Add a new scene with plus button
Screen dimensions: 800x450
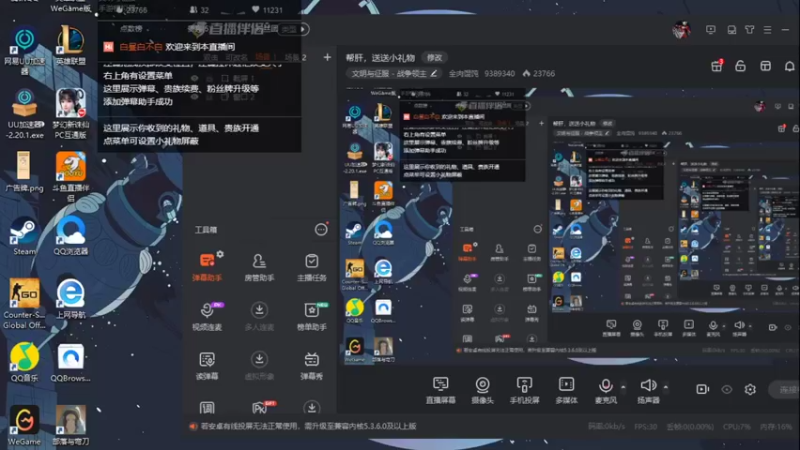327,57
